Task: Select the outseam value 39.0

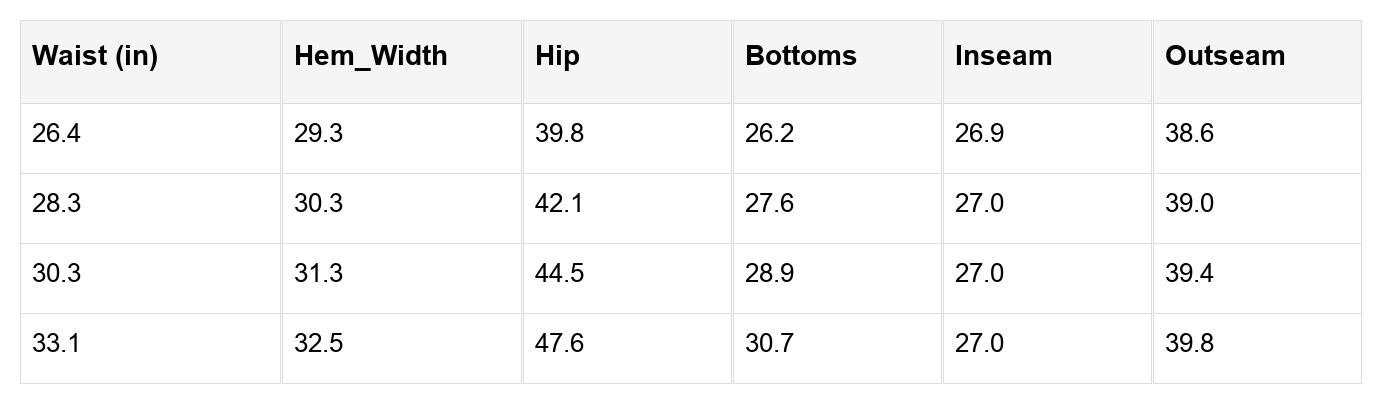Action: pos(1189,204)
